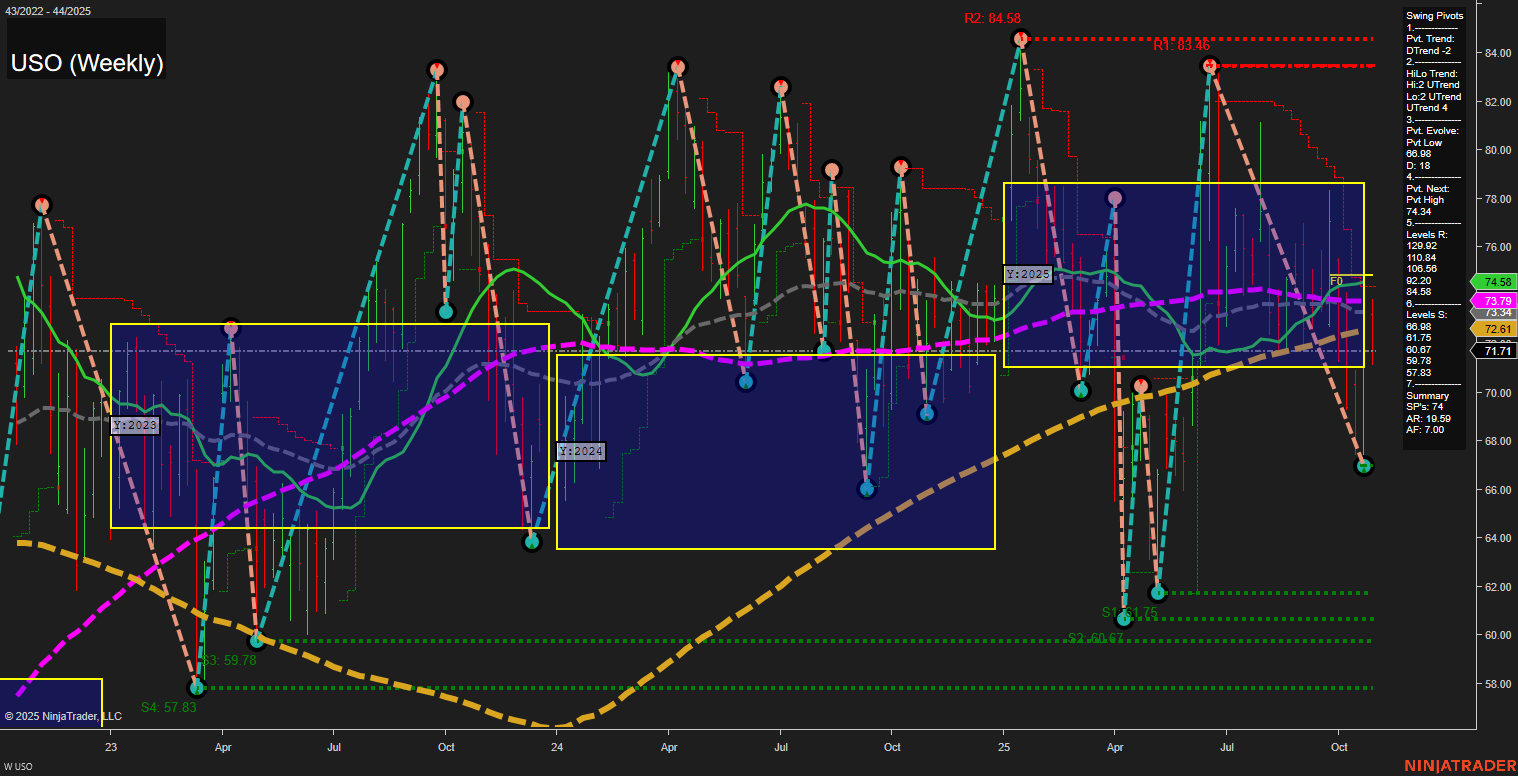The image size is (1518, 776).
Task: Click the 74.34 next pivot value
Action: [1419, 212]
